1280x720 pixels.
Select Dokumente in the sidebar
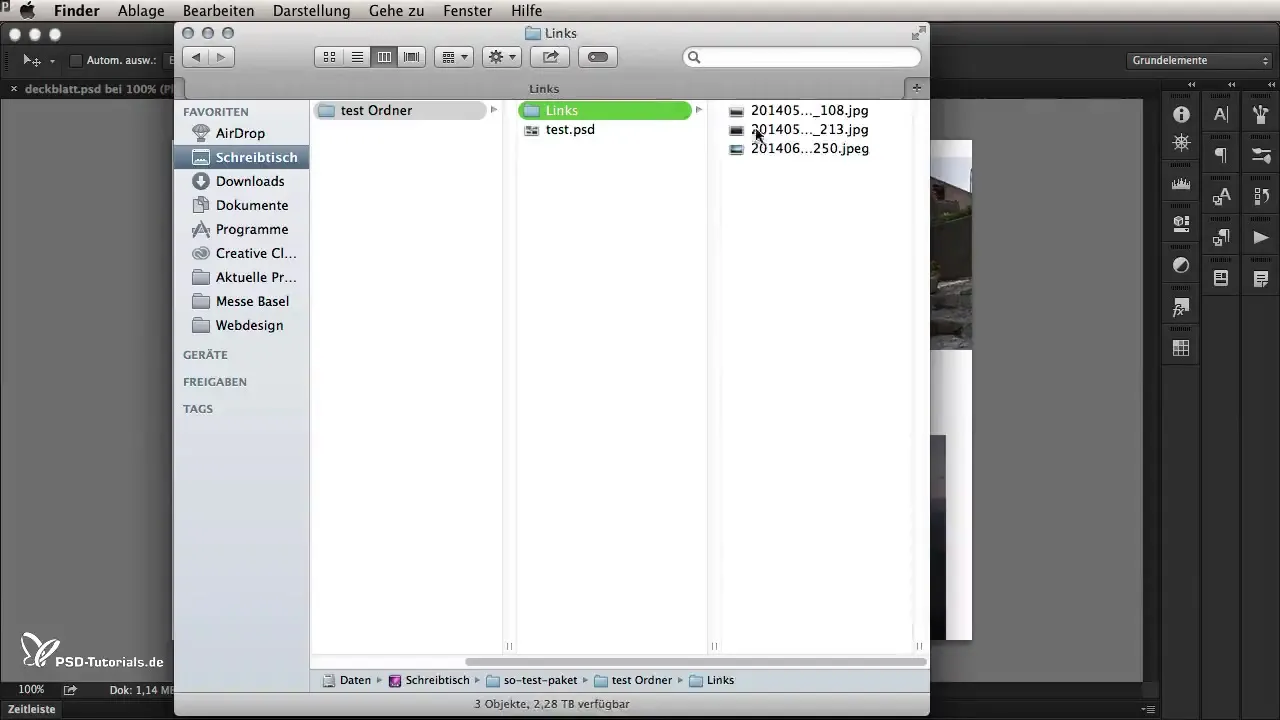click(240, 205)
